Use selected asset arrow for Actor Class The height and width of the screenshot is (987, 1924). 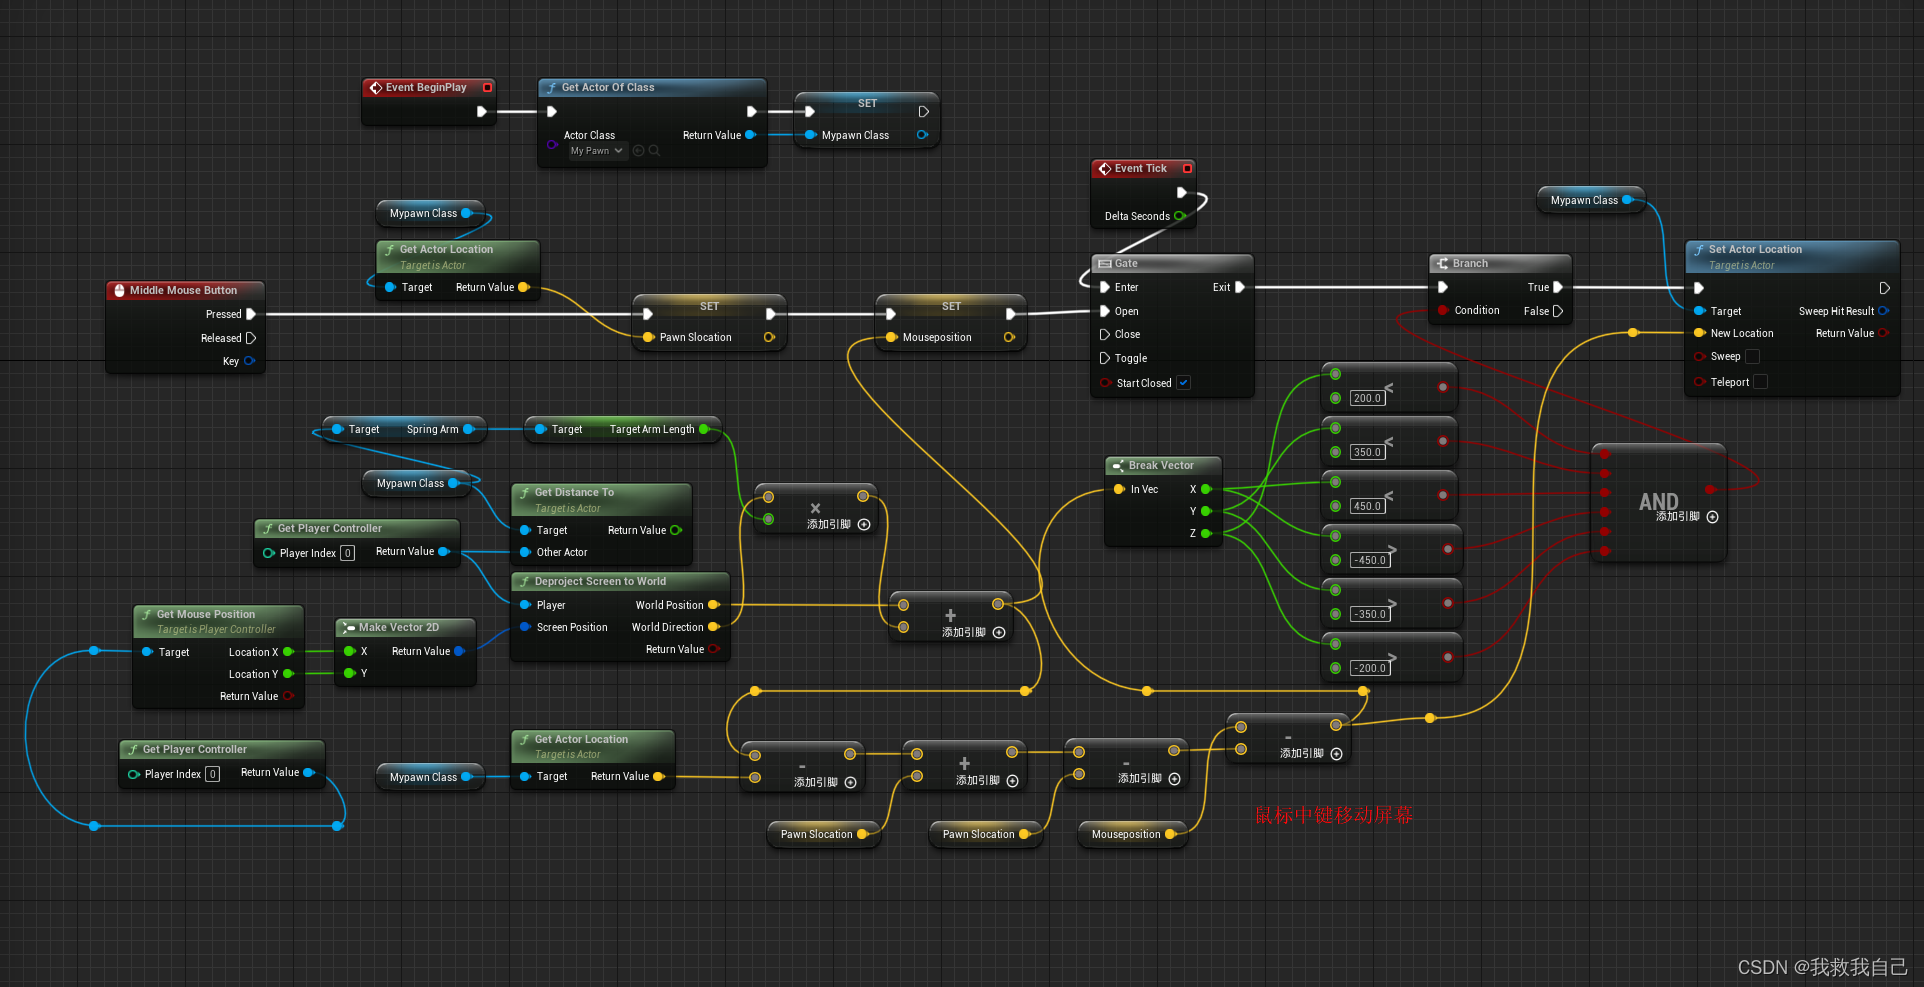click(x=638, y=151)
